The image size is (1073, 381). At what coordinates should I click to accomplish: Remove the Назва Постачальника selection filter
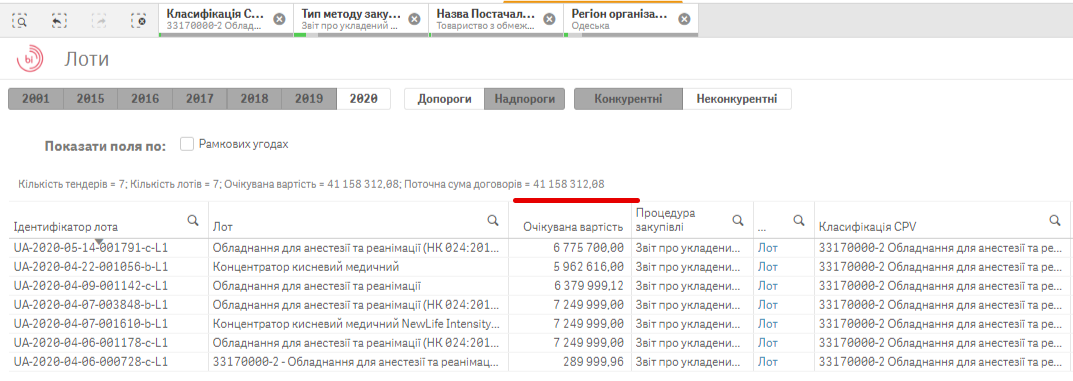(x=549, y=19)
